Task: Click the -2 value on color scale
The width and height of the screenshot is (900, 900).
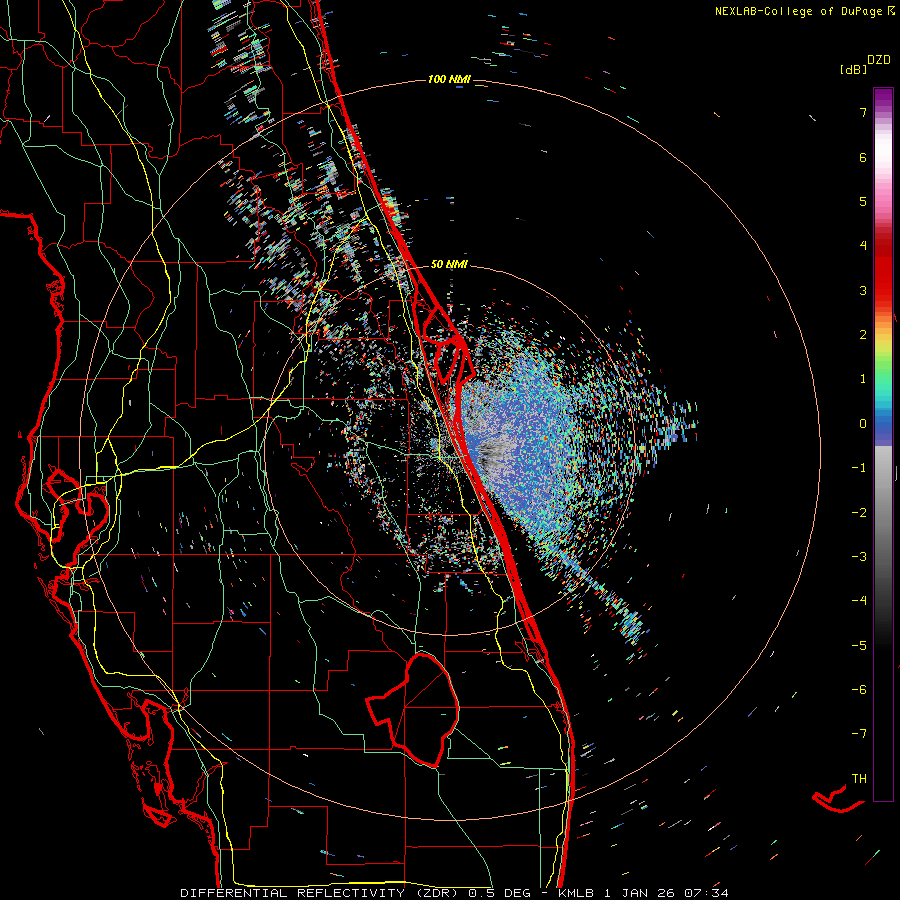Action: 859,513
